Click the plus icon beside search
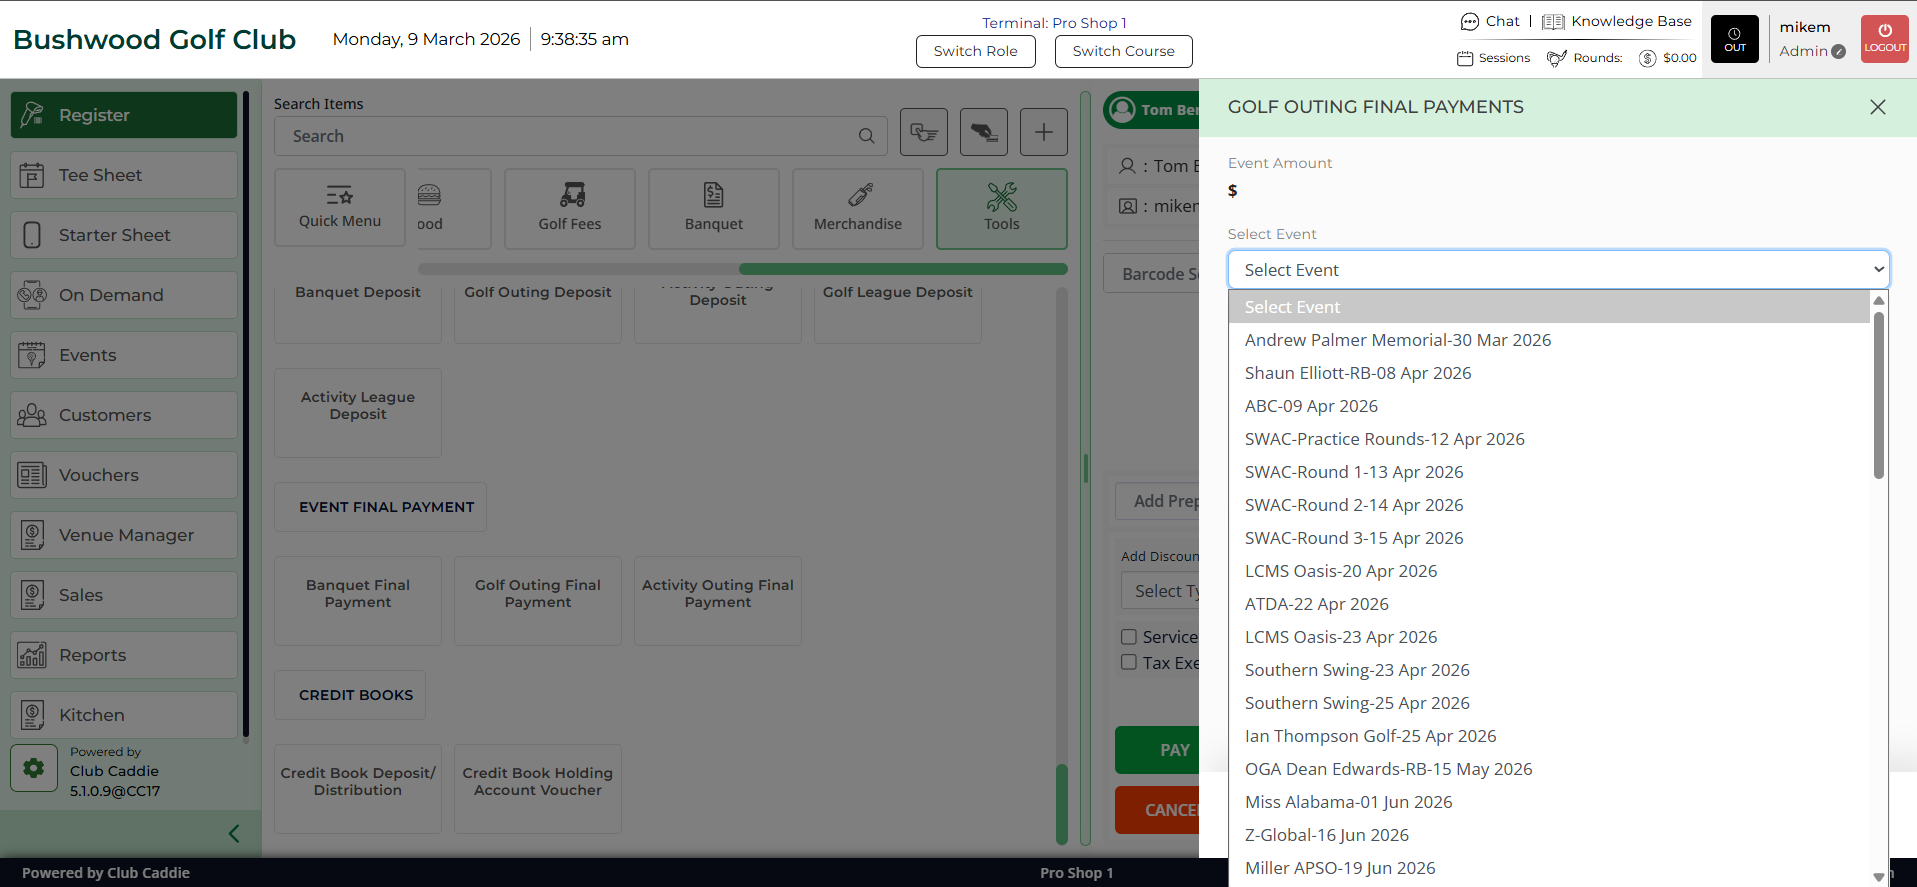This screenshot has width=1917, height=887. click(1043, 132)
